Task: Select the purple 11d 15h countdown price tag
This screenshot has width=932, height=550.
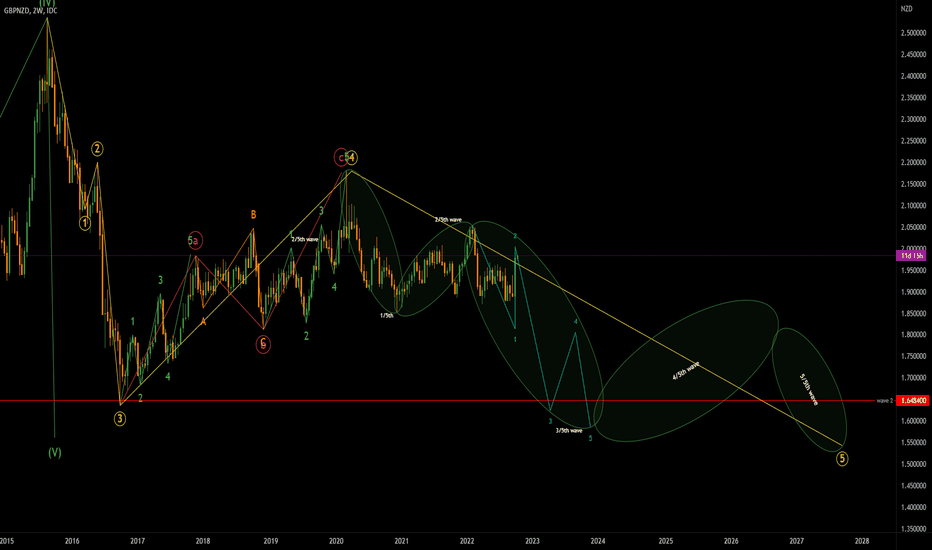Action: point(911,256)
